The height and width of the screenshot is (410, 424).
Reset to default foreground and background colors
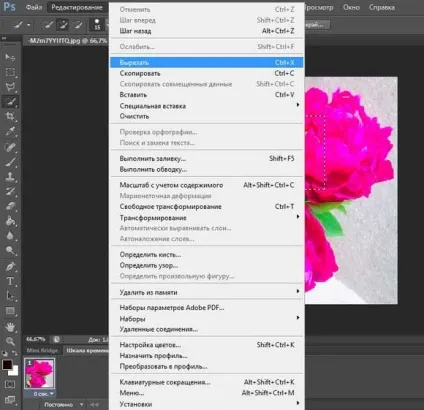[x=4, y=353]
